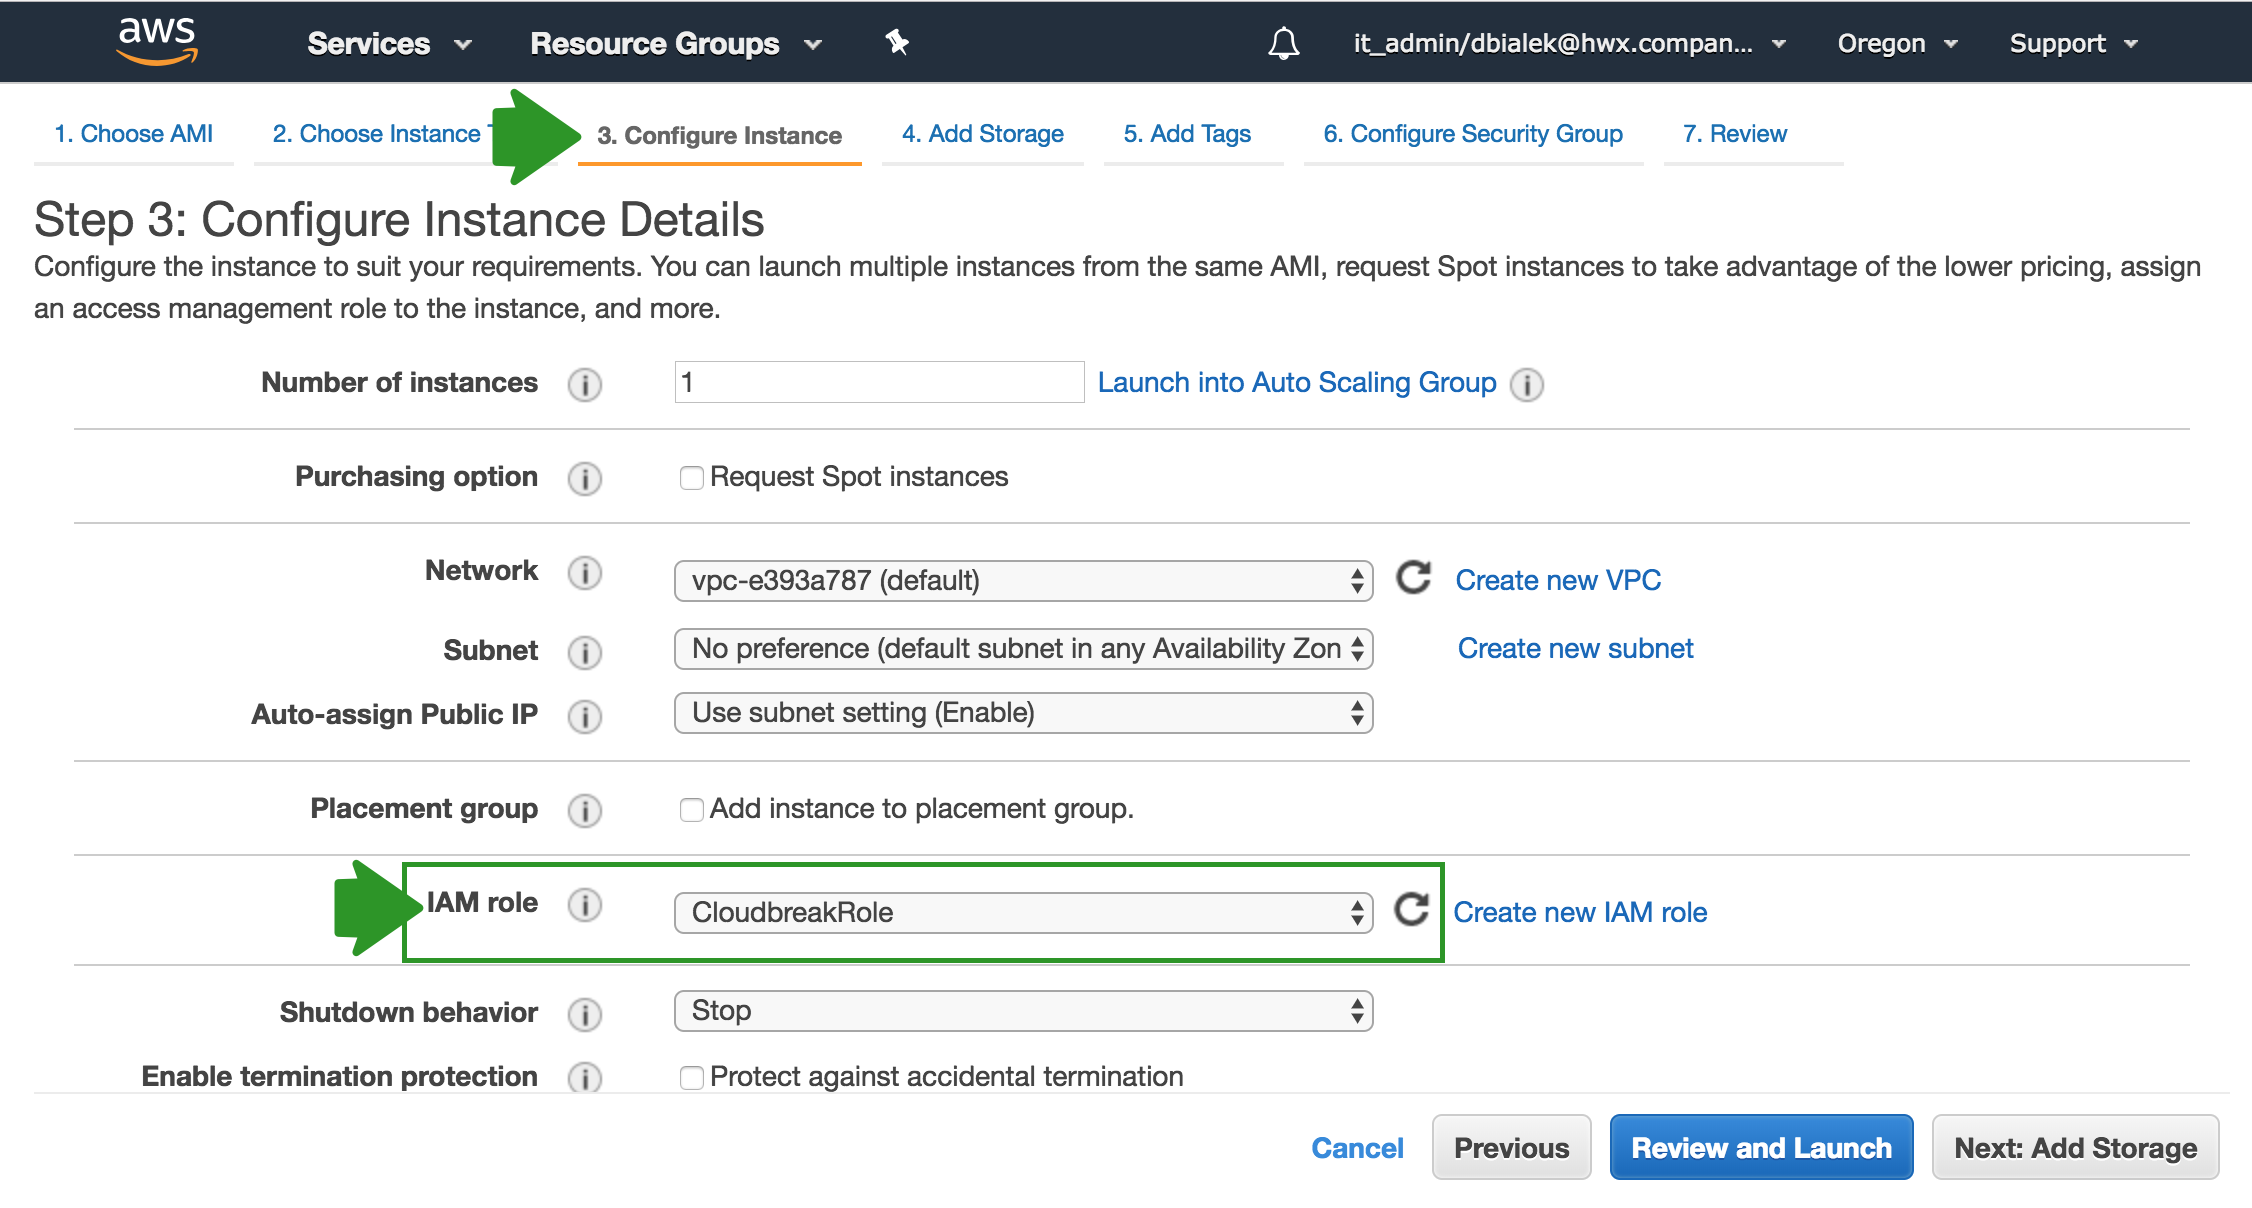Expand the Shutdown behavior dropdown
Image resolution: width=2252 pixels, height=1208 pixels.
1023,1010
